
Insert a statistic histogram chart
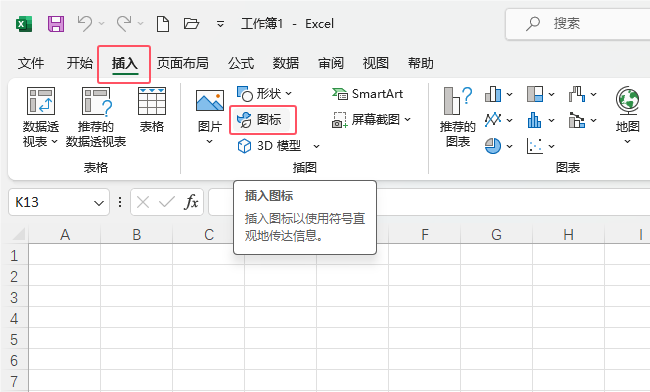(535, 120)
